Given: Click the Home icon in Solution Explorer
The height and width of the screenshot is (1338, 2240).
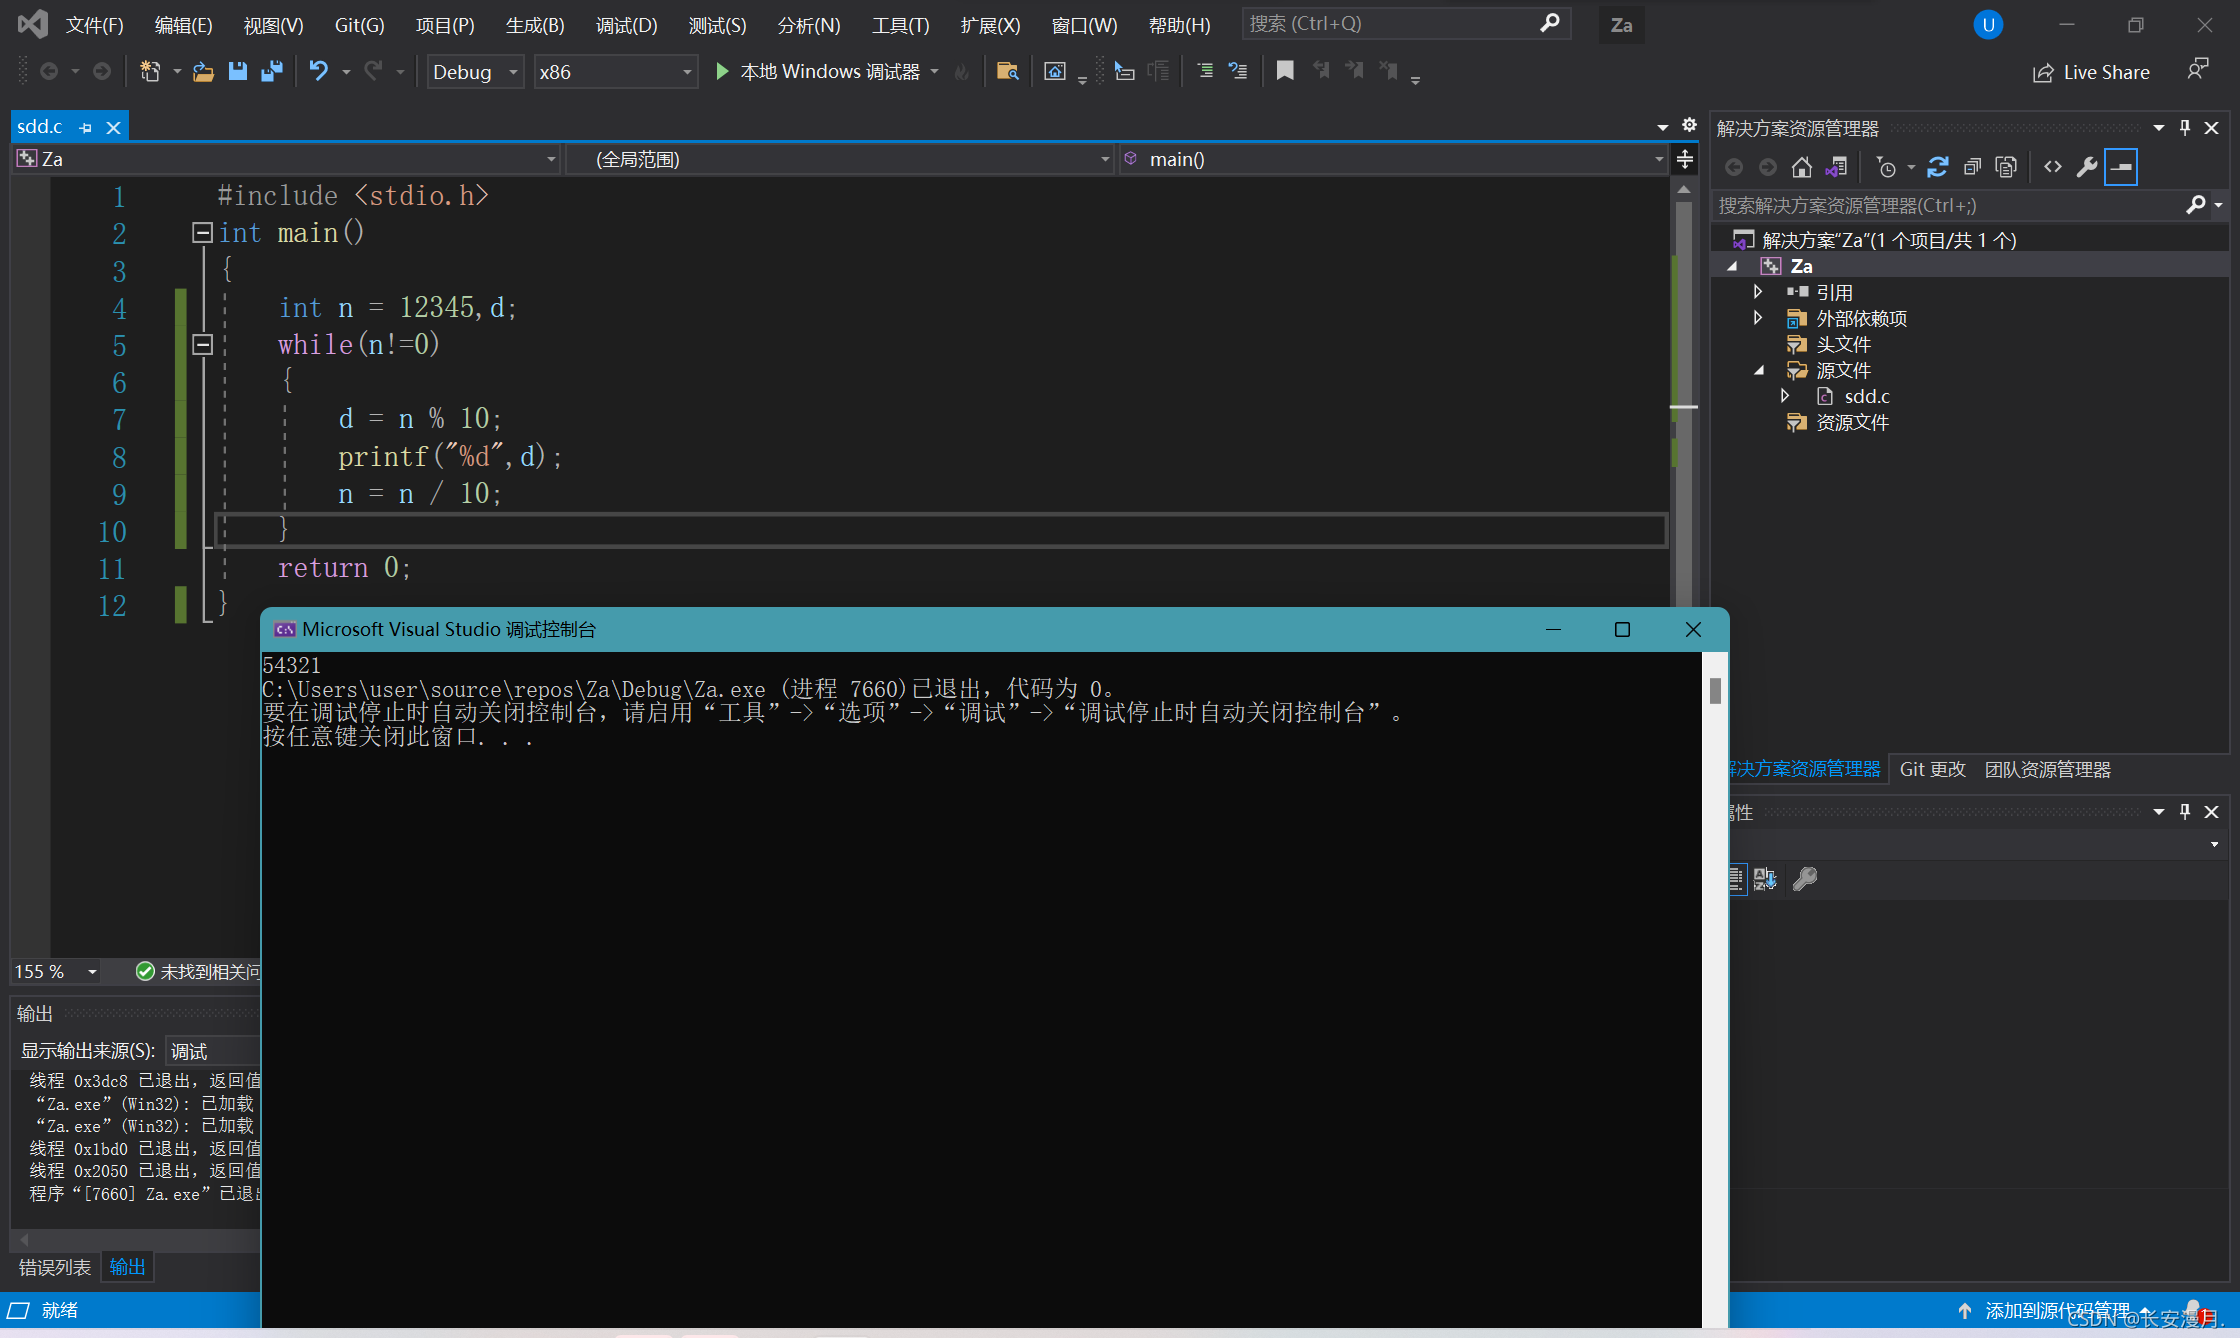Looking at the screenshot, I should pyautogui.click(x=1801, y=167).
